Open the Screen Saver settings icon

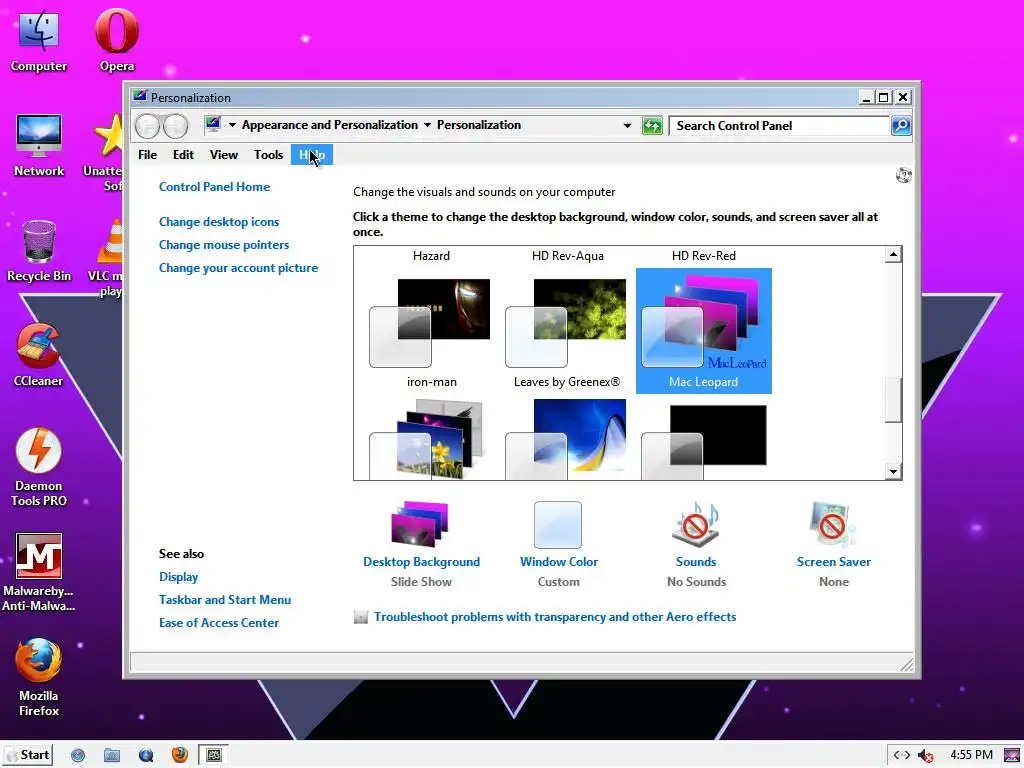[x=833, y=524]
